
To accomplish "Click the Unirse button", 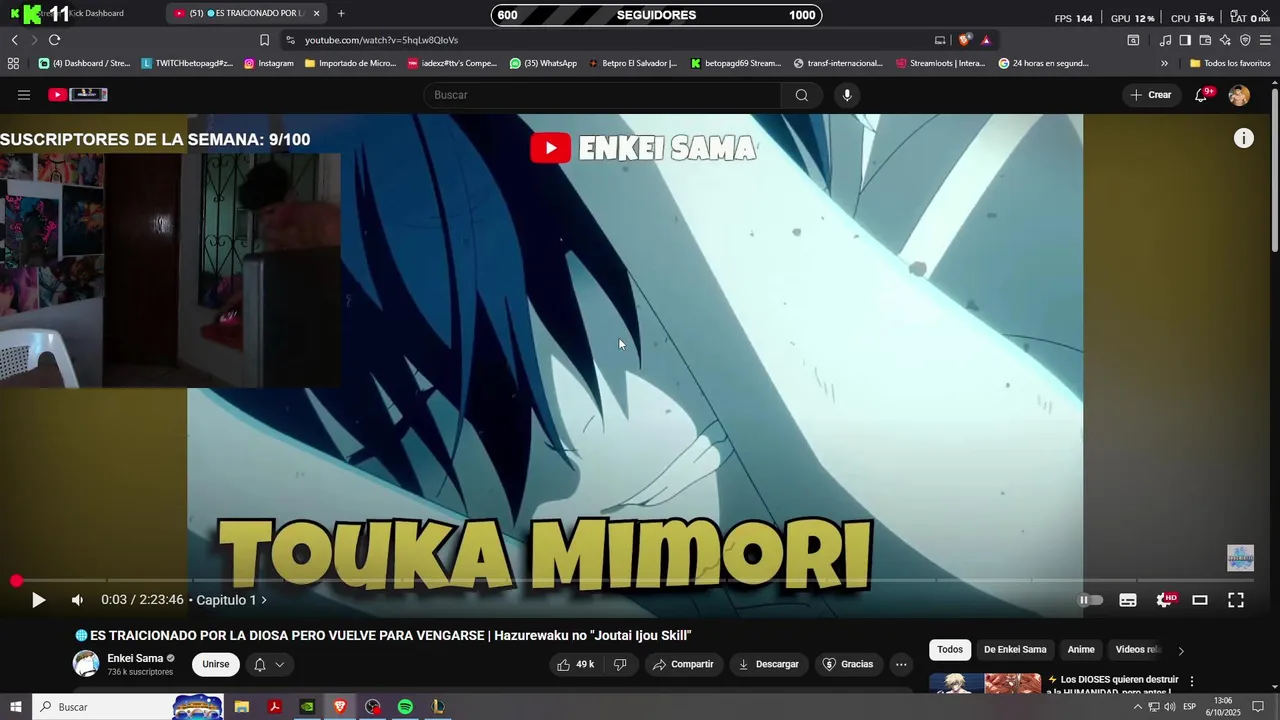I will point(216,664).
